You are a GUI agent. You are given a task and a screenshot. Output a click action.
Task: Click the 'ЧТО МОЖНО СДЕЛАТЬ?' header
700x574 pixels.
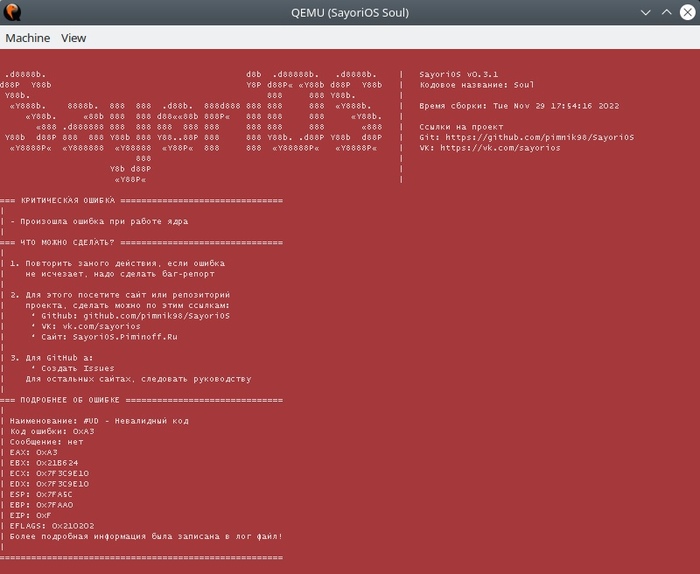click(67, 242)
